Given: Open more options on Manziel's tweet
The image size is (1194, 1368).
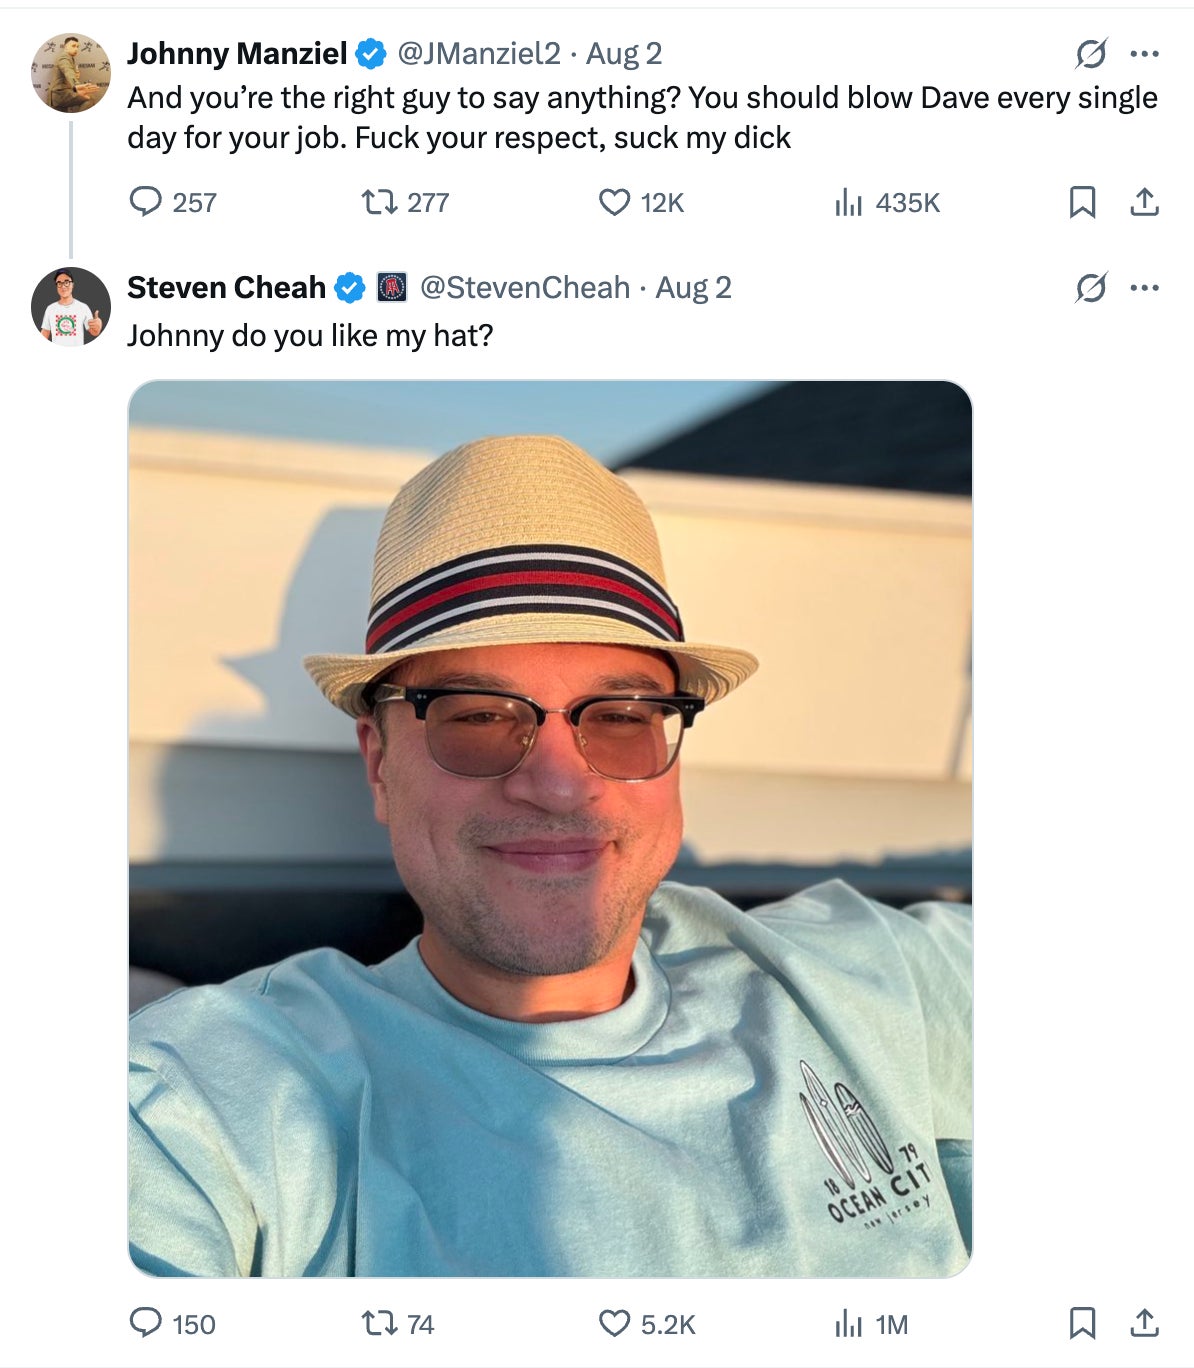Looking at the screenshot, I should click(1144, 54).
